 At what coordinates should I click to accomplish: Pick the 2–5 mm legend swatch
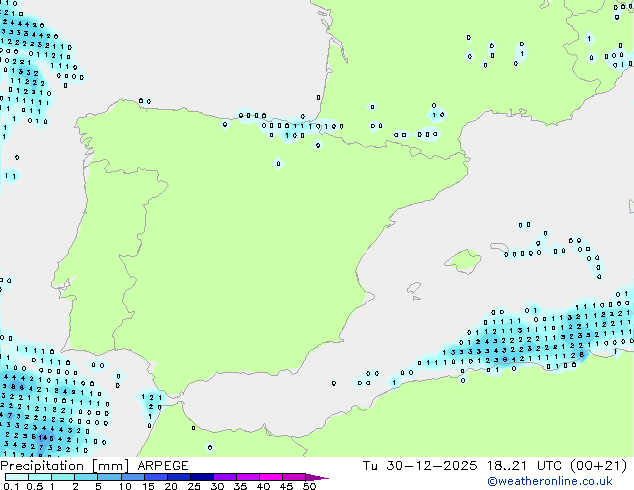[x=86, y=477]
